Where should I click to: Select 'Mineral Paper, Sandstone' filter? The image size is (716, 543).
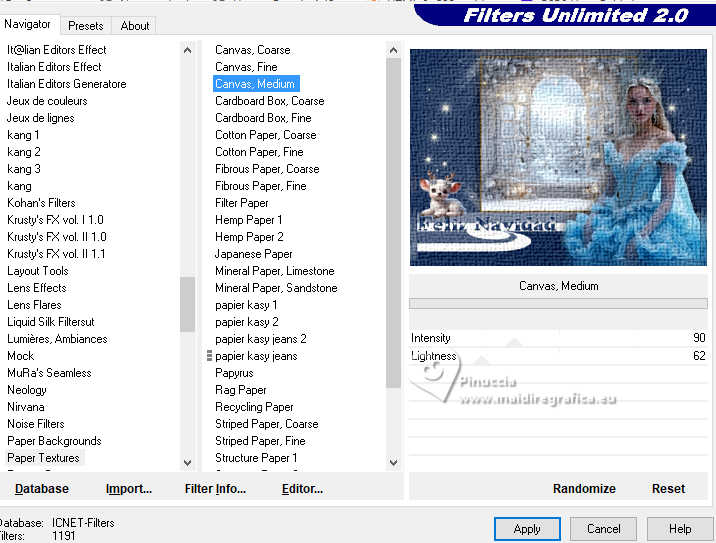point(276,288)
